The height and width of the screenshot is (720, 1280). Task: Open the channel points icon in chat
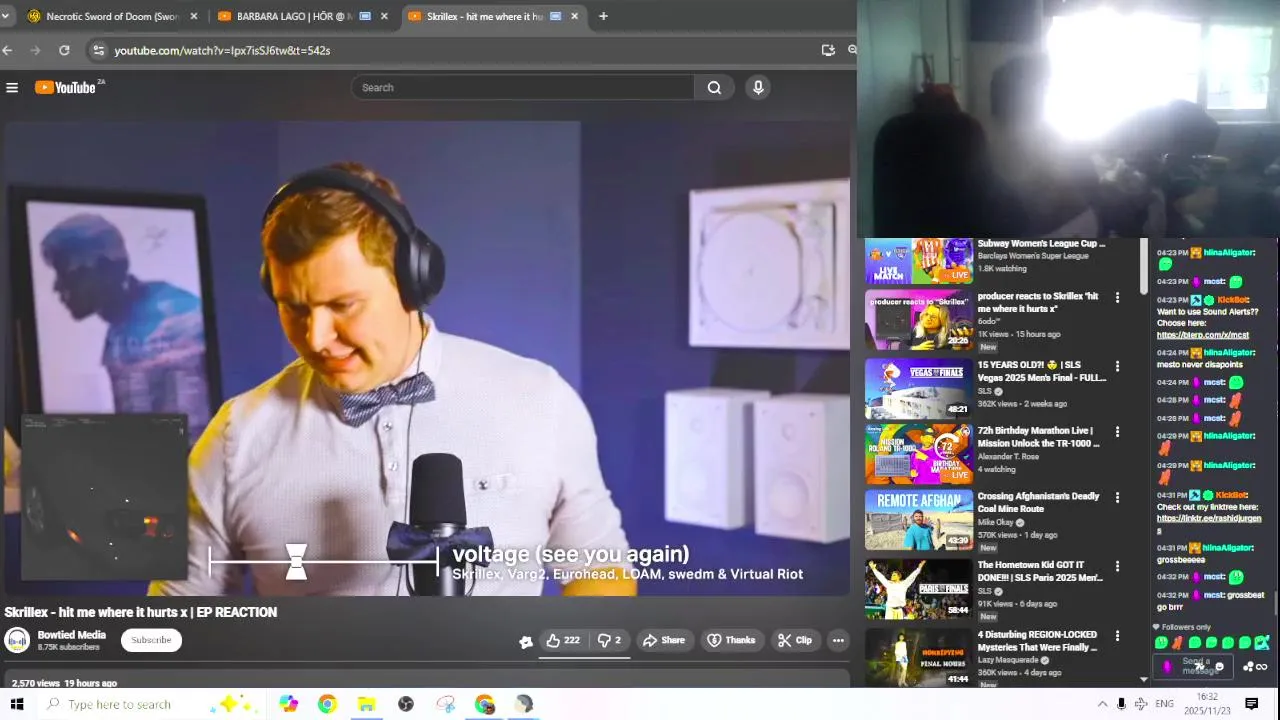coord(1248,667)
